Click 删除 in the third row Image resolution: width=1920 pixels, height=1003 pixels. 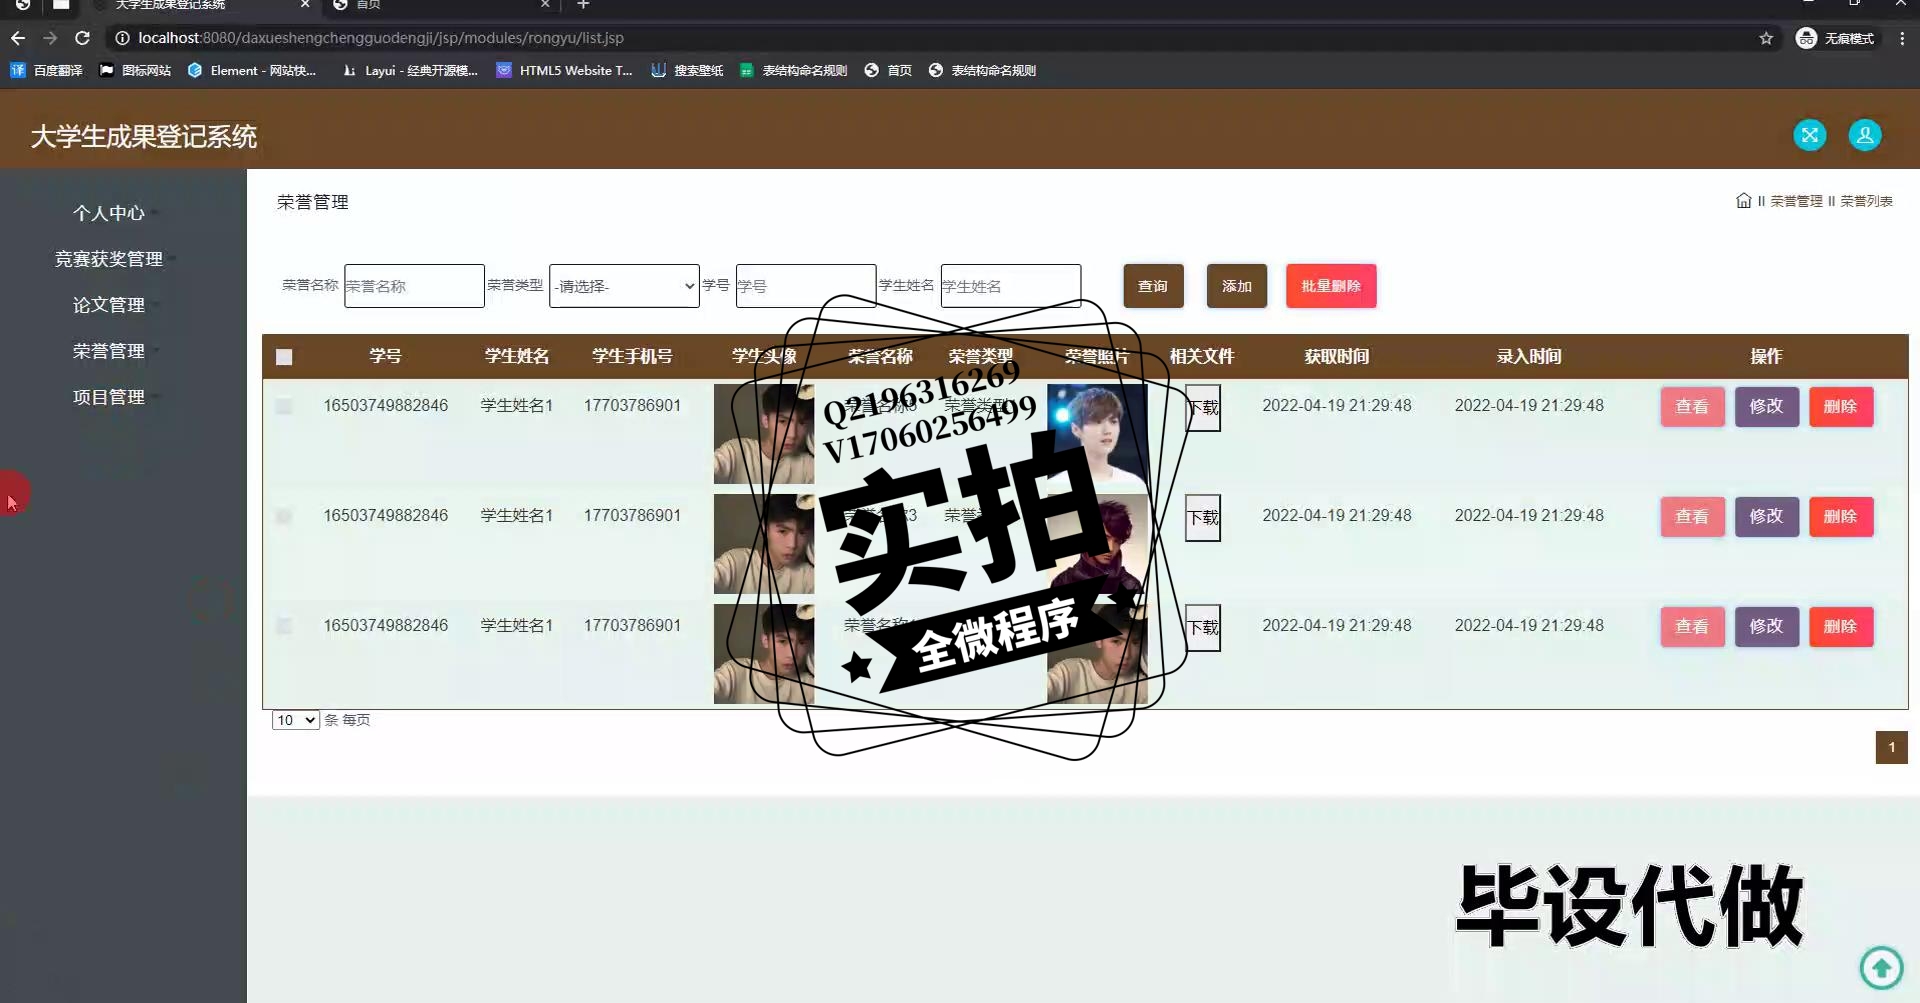pos(1840,627)
